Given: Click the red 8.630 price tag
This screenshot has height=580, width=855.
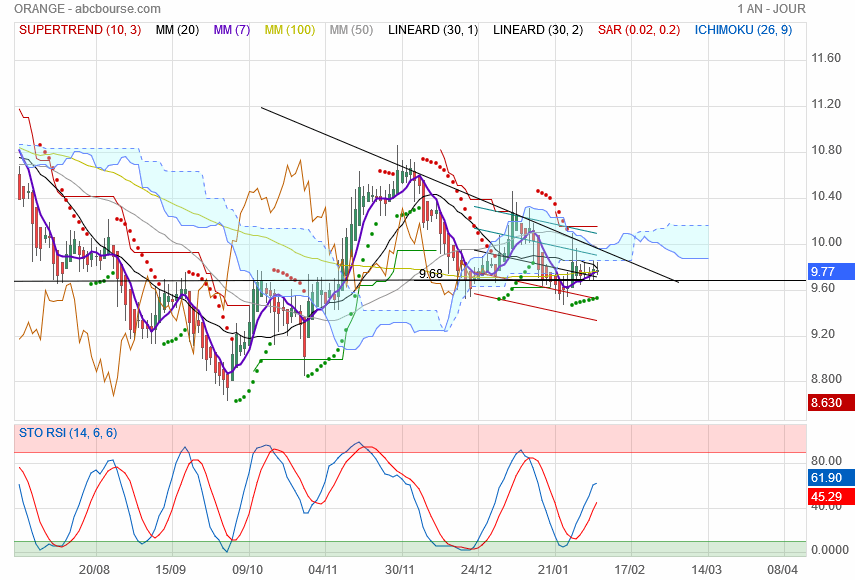Looking at the screenshot, I should coord(831,403).
